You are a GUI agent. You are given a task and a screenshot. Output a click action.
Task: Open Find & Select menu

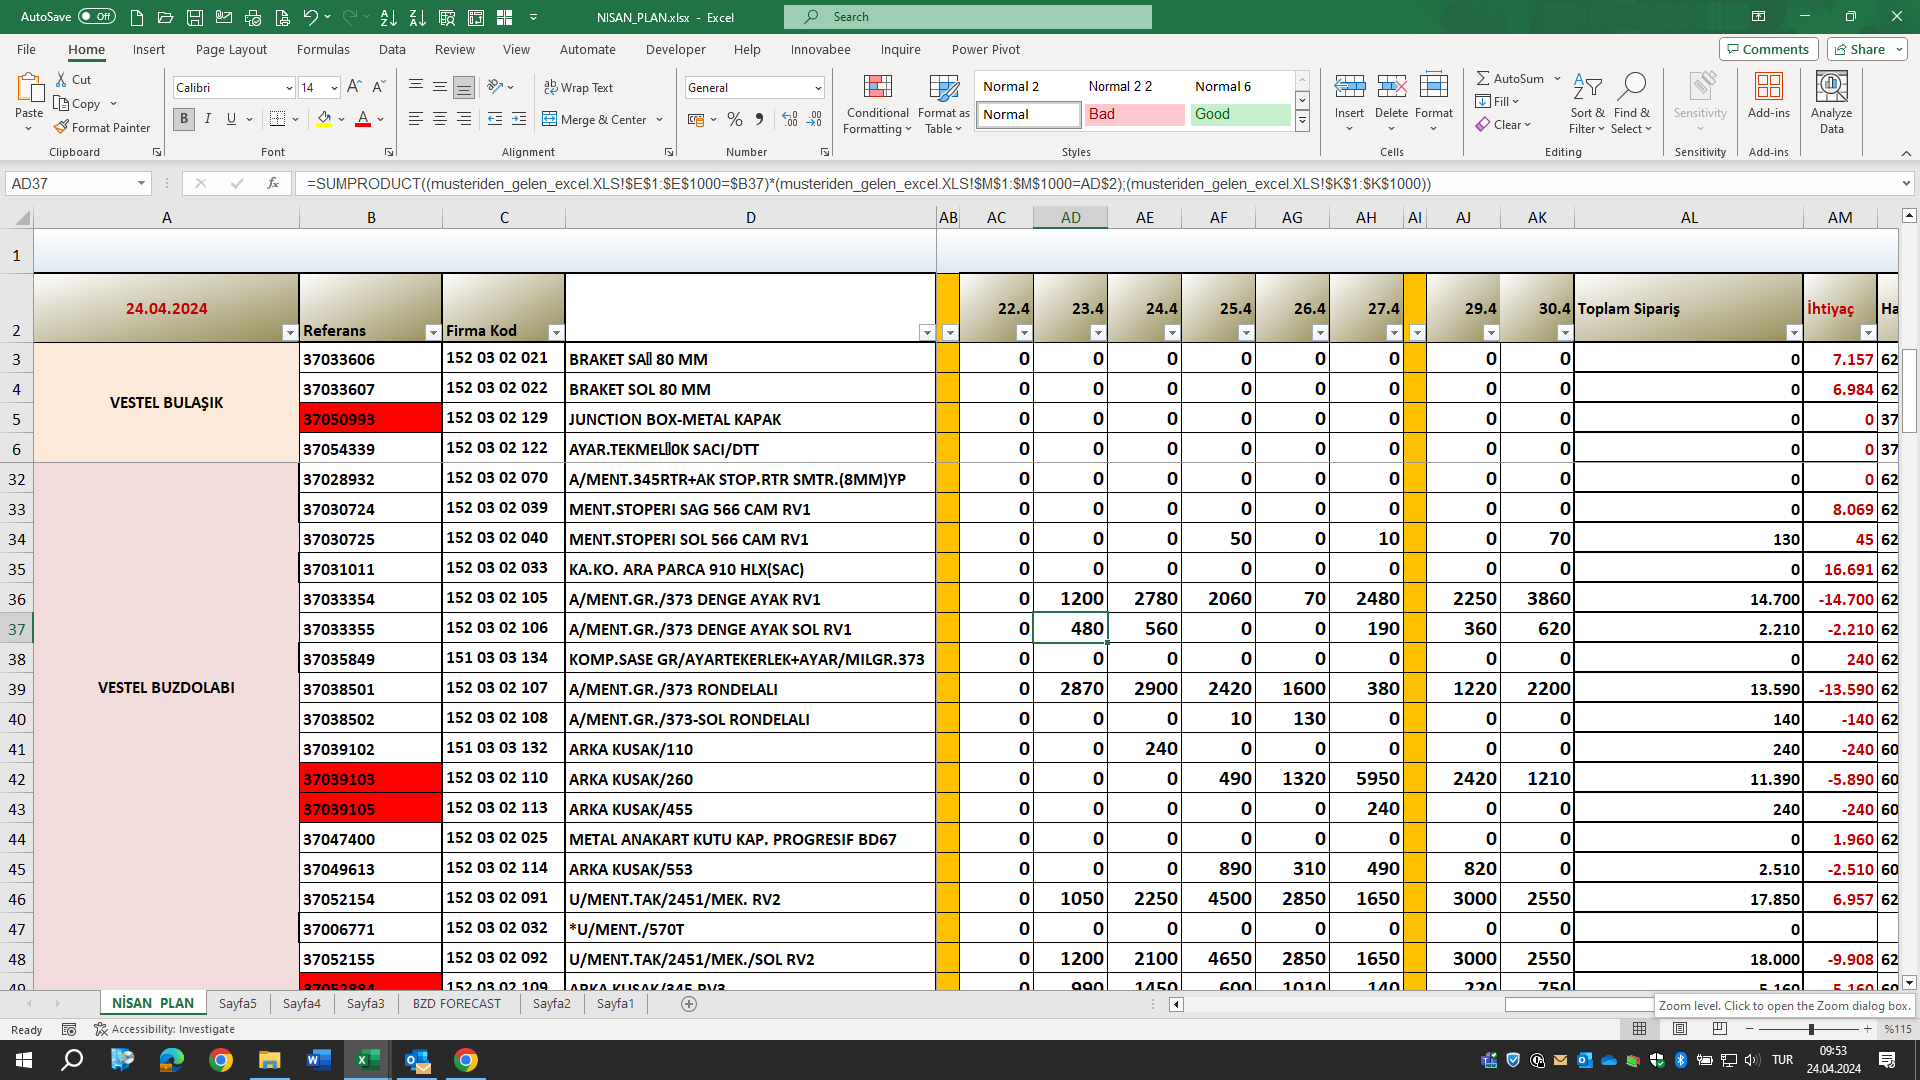pyautogui.click(x=1632, y=103)
